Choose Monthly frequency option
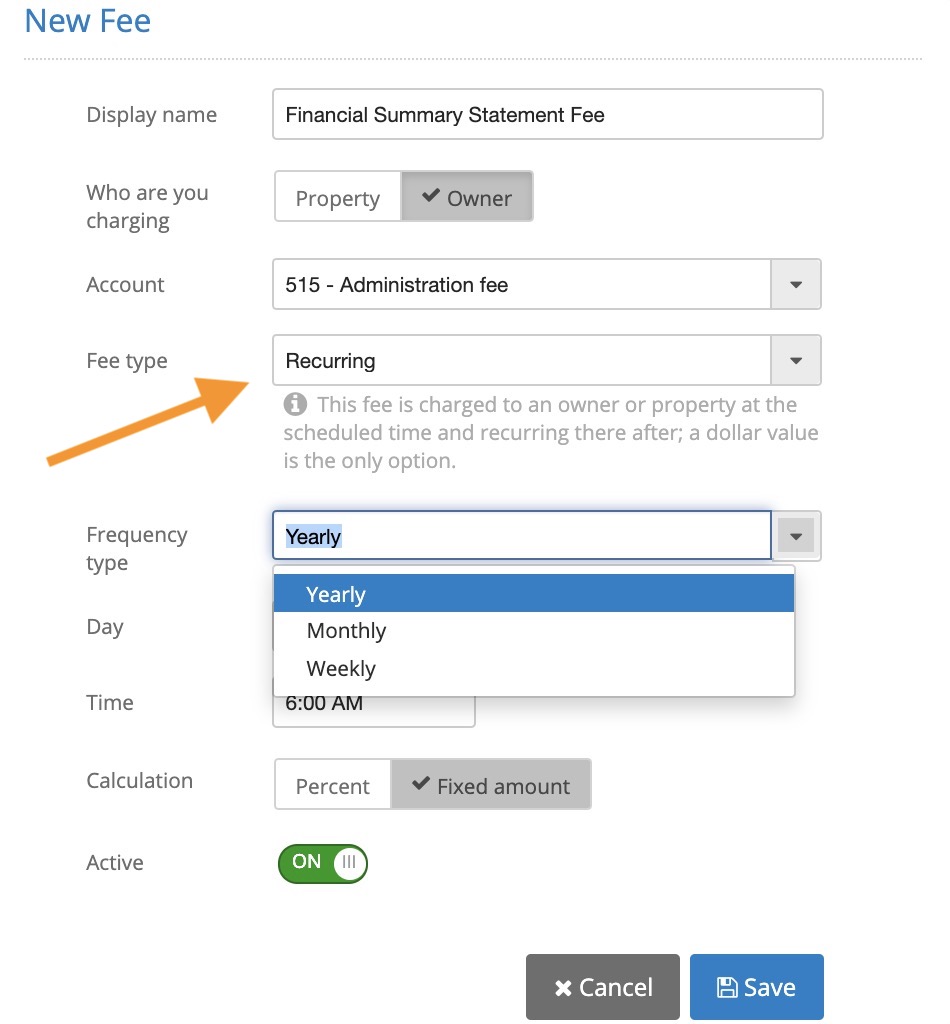 [533, 631]
